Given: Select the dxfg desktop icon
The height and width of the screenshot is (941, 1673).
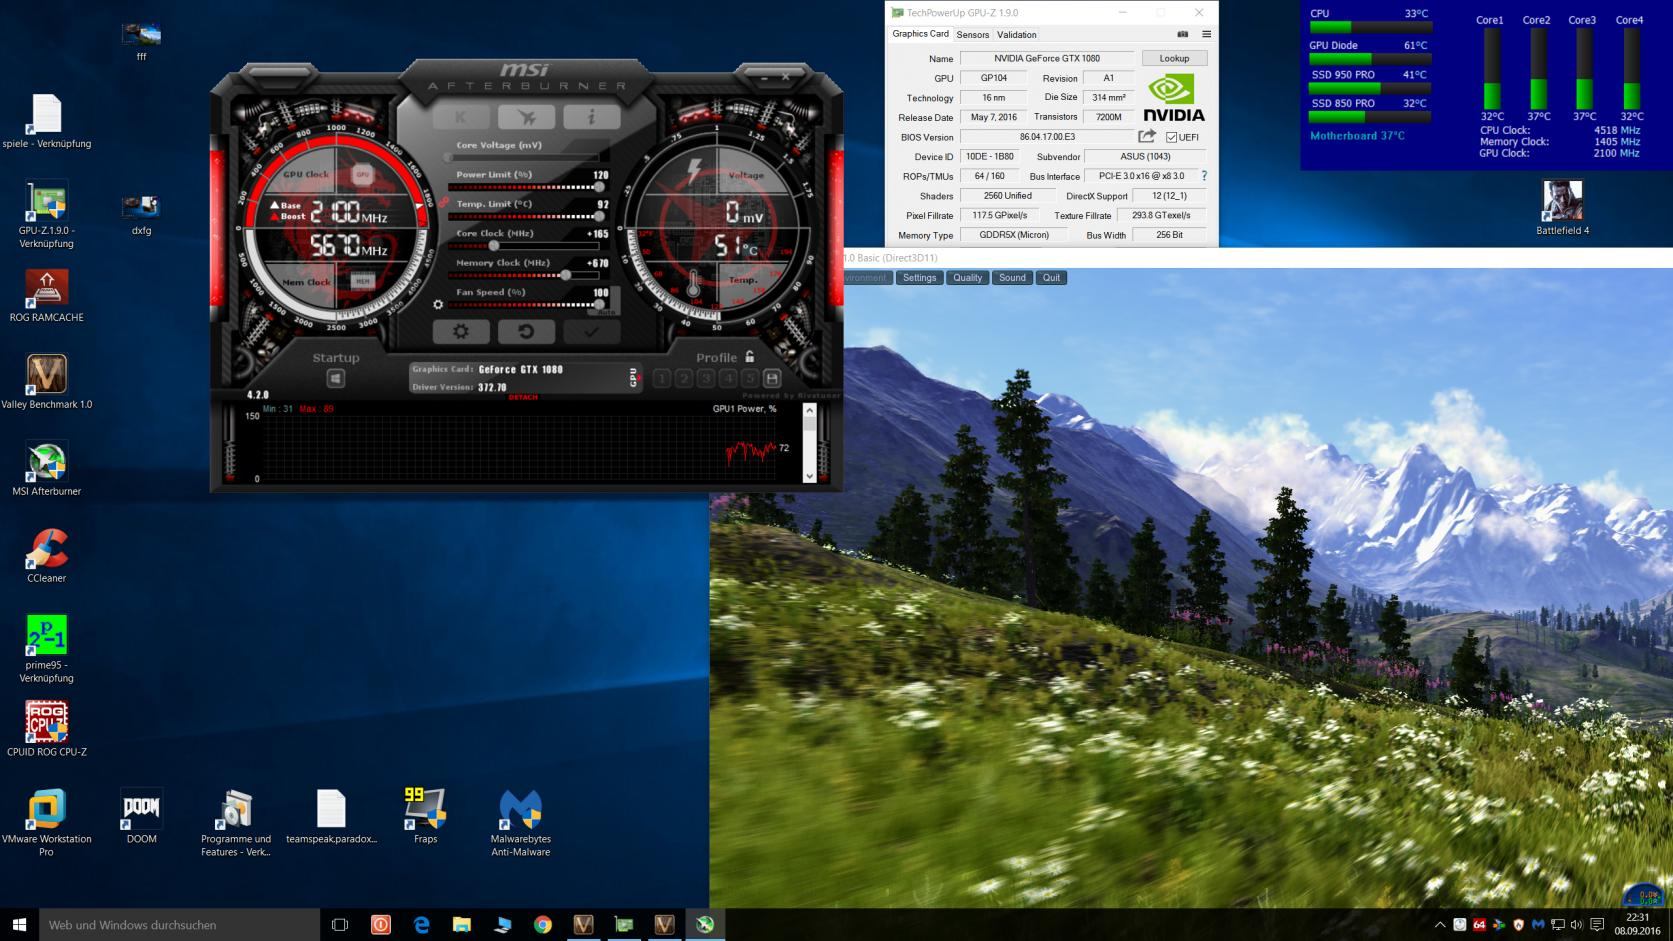Looking at the screenshot, I should point(141,214).
